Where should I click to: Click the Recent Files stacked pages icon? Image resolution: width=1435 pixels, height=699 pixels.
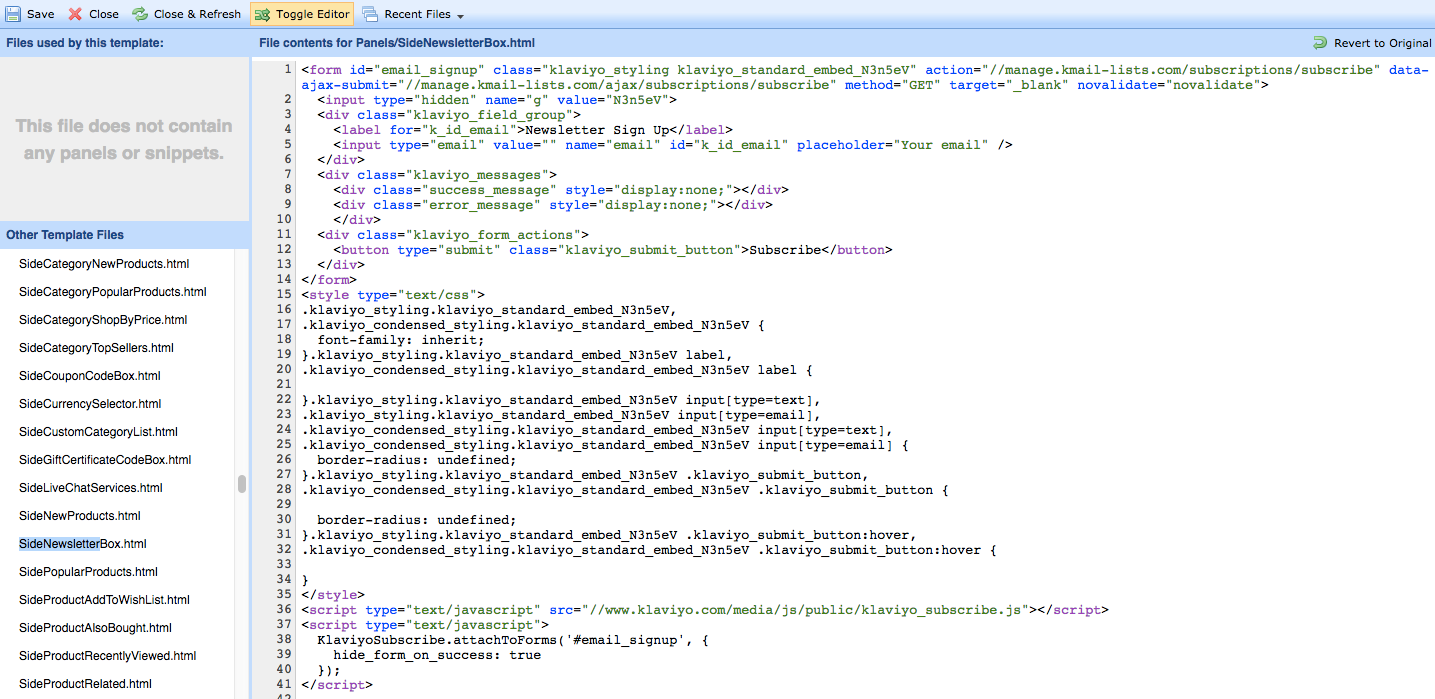(x=369, y=14)
